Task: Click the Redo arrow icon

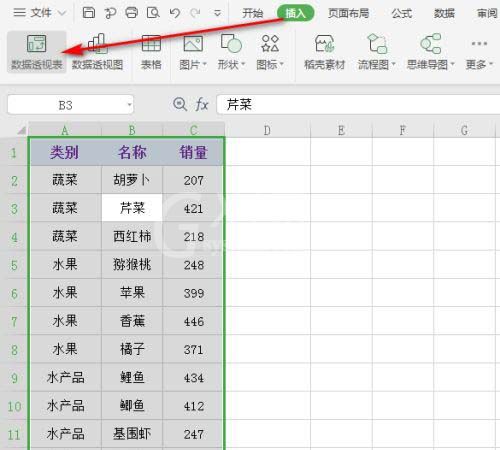Action: 195,13
